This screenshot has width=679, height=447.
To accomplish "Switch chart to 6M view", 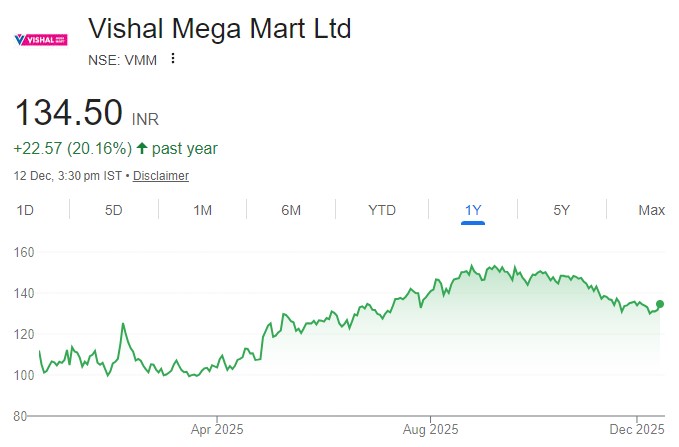I will (291, 210).
